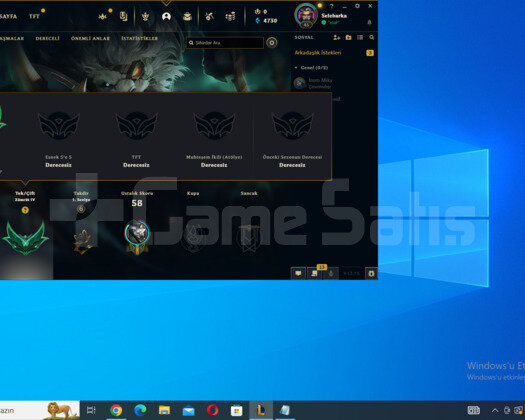Open the Mail app from the taskbar
This screenshot has height=420, width=525.
coord(189,410)
